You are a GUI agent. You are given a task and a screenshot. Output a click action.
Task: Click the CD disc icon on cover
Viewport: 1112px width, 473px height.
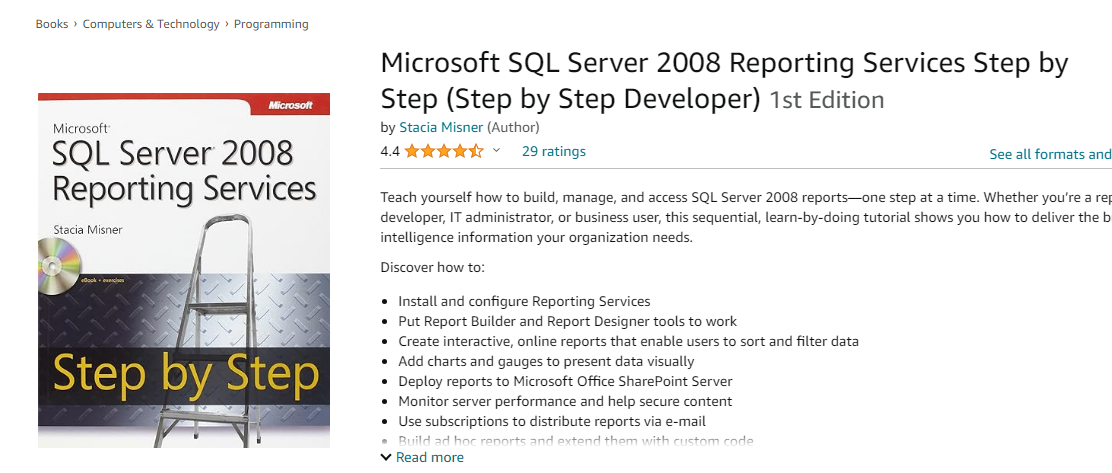coord(57,266)
